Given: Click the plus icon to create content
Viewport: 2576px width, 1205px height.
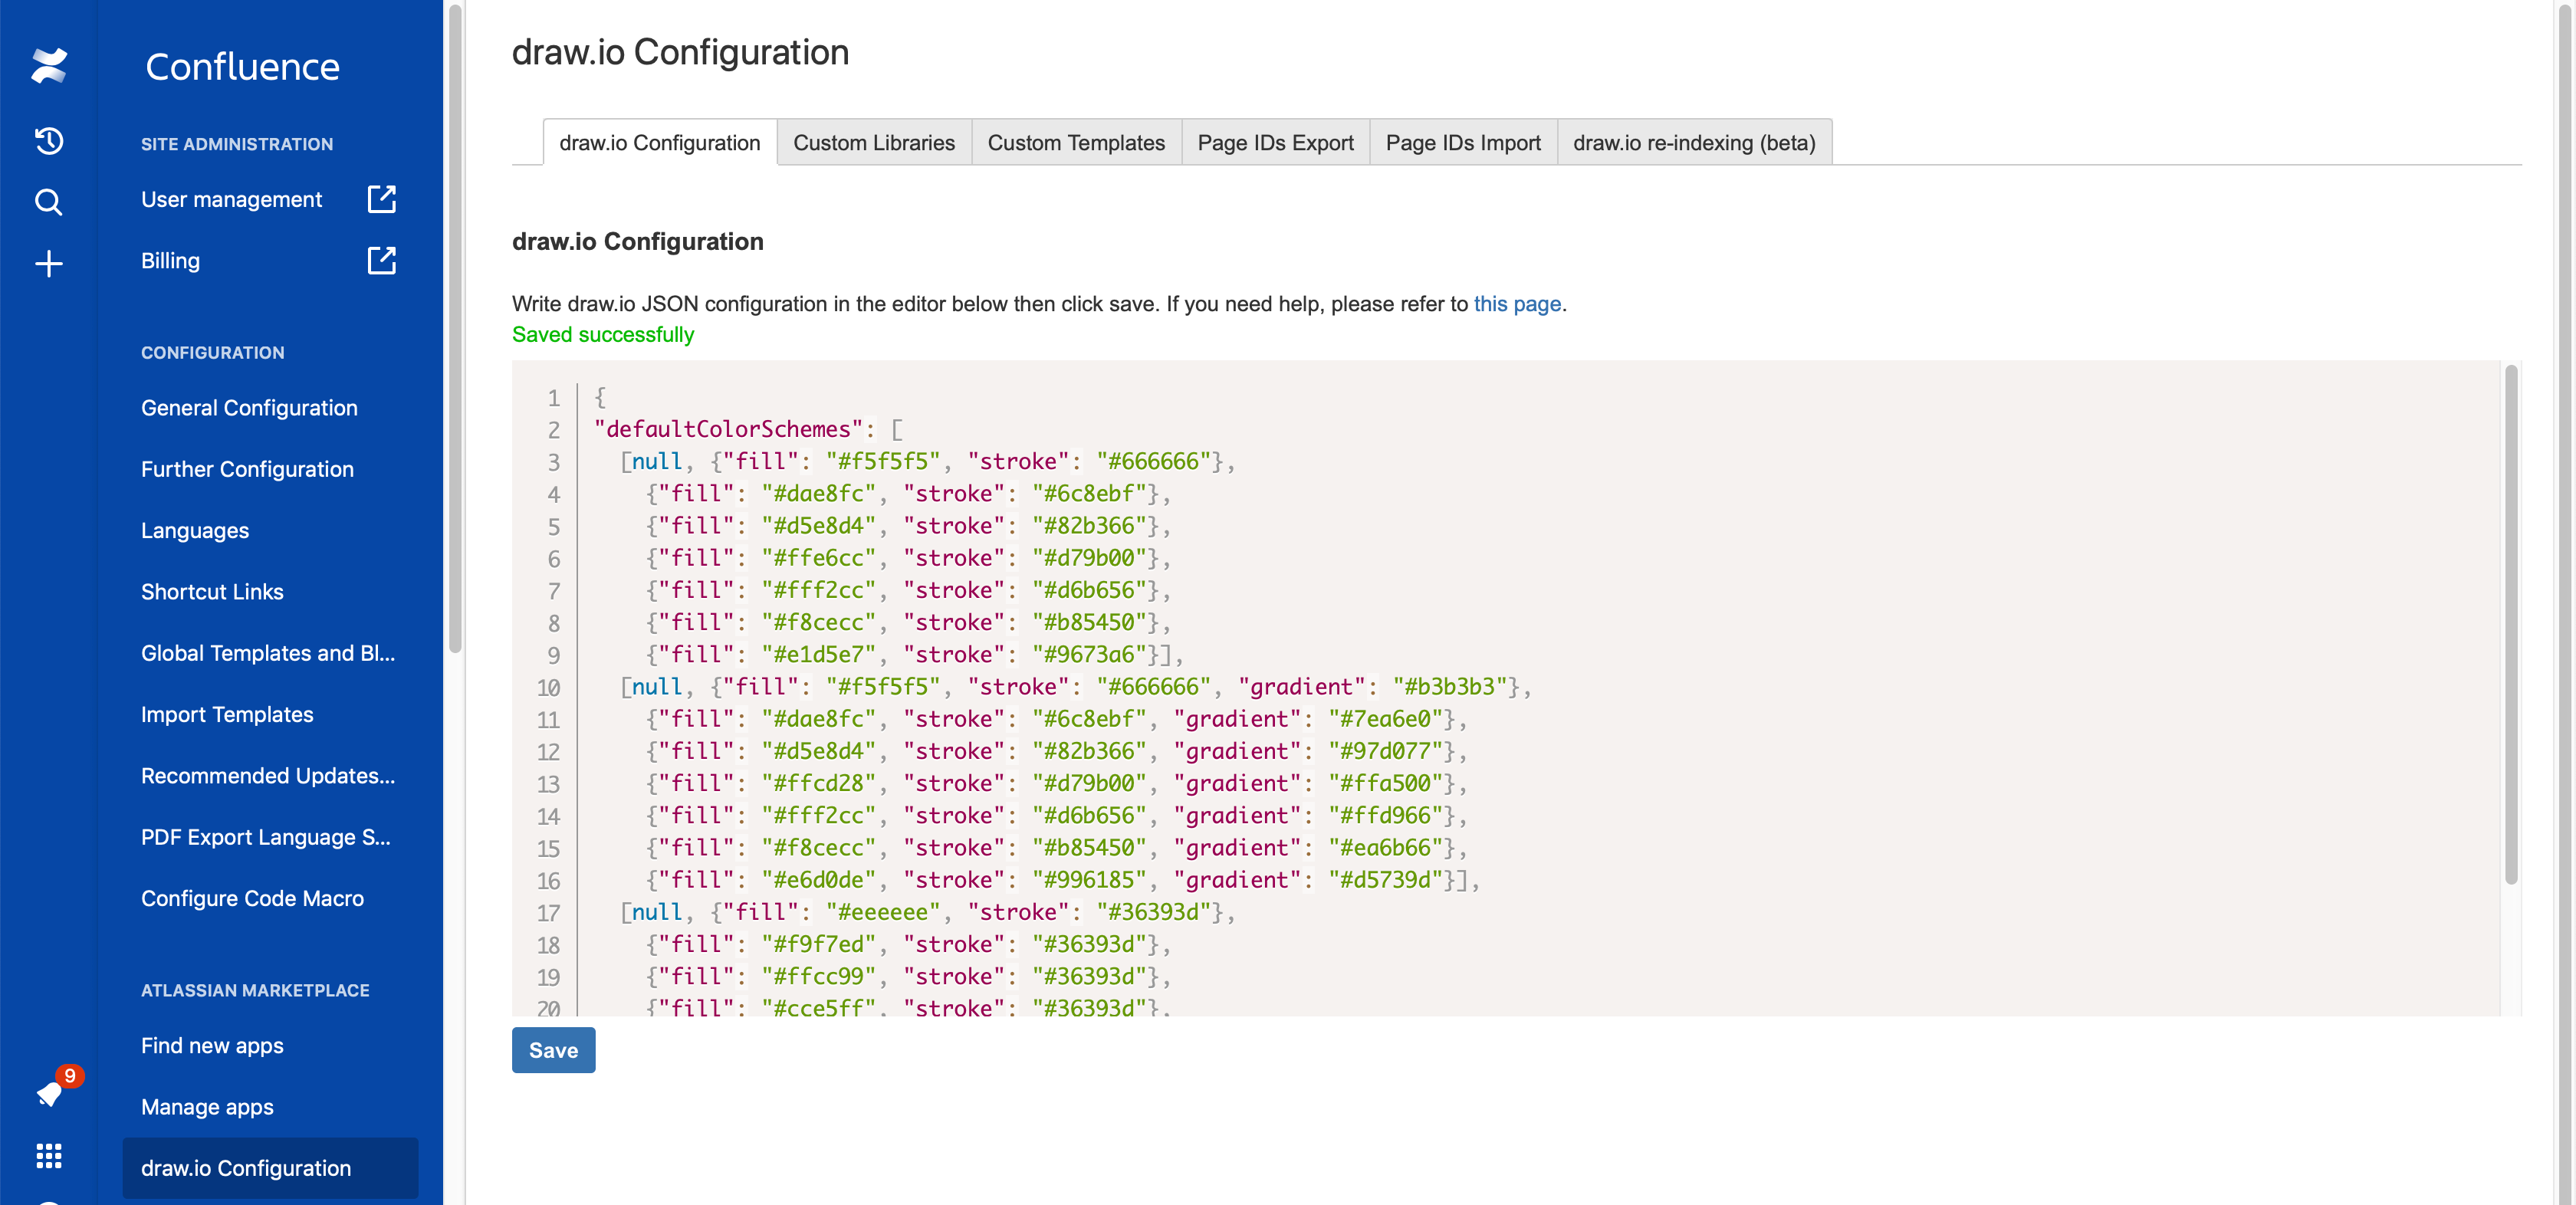Looking at the screenshot, I should 48,262.
